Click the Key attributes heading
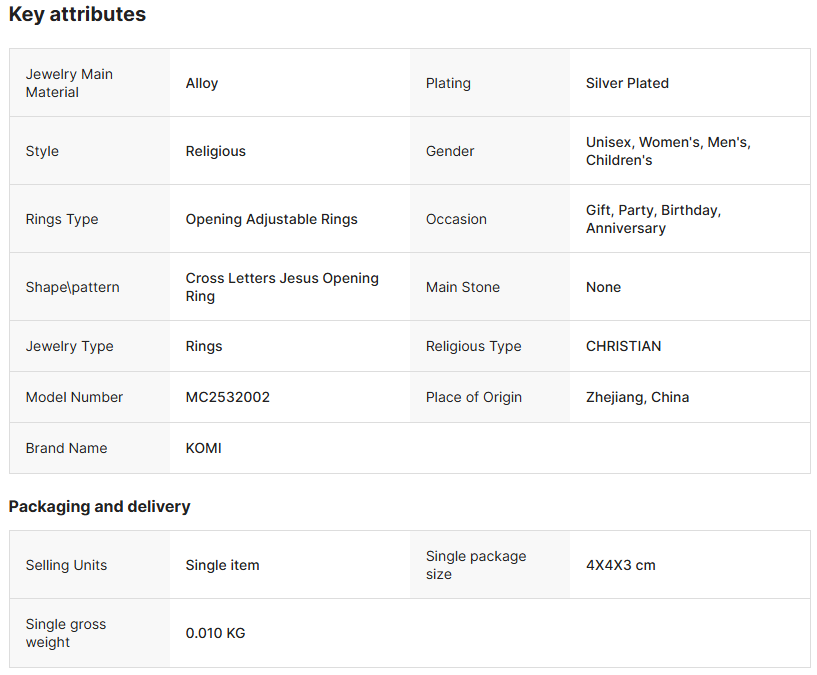817x675 pixels. point(77,15)
